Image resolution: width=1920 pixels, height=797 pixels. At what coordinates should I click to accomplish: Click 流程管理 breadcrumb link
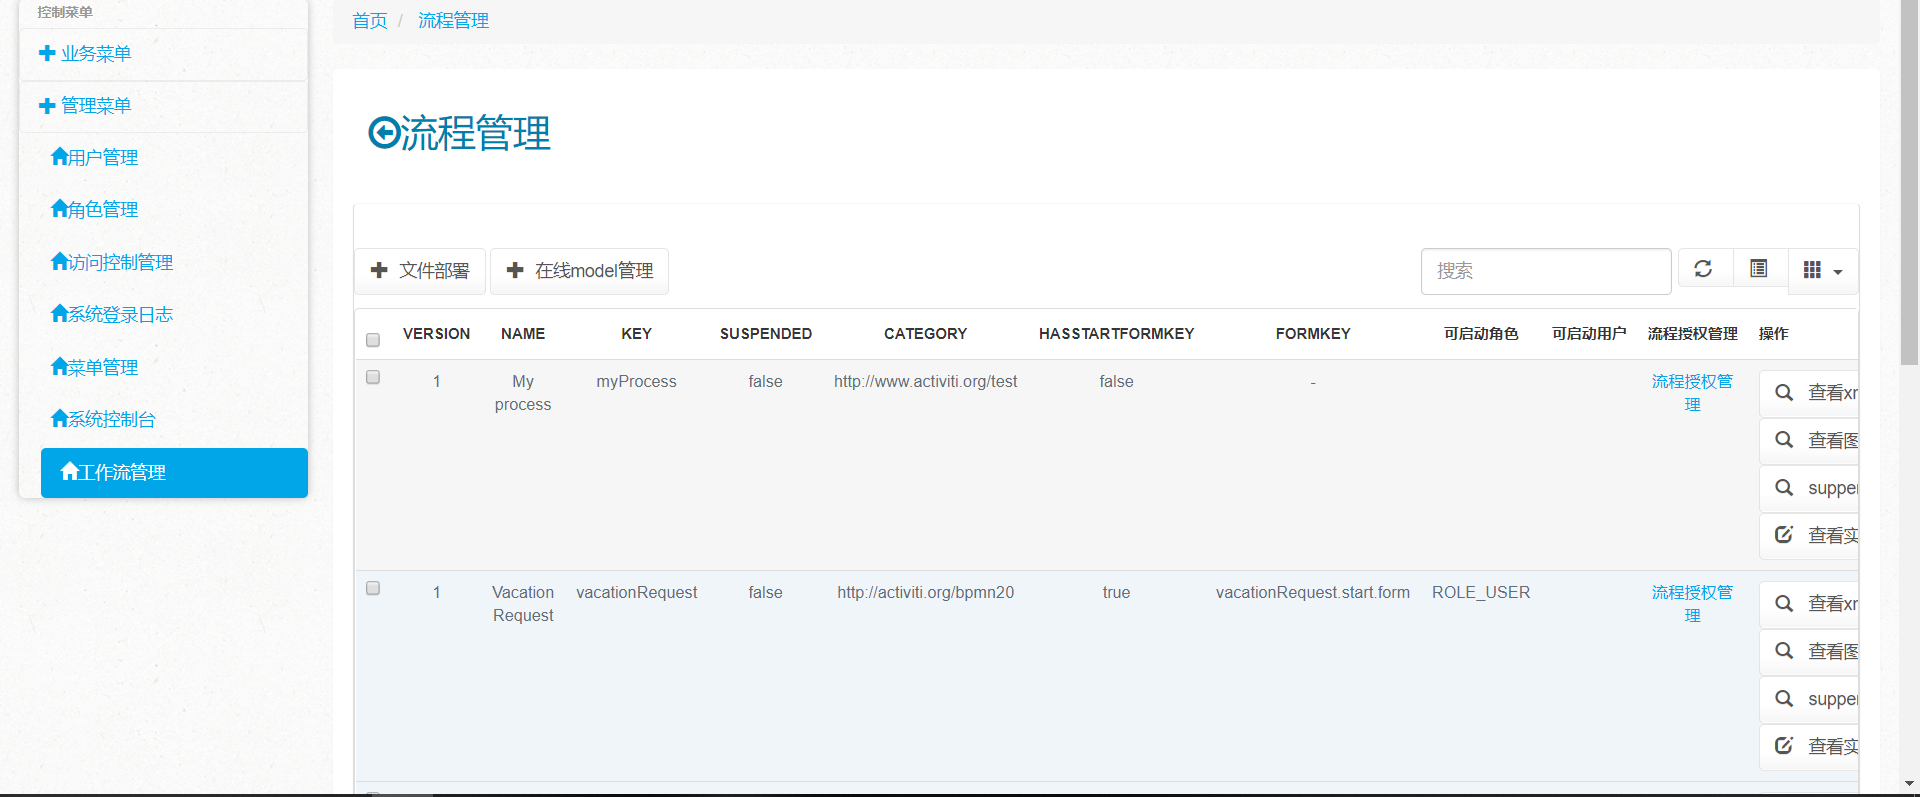pos(453,21)
